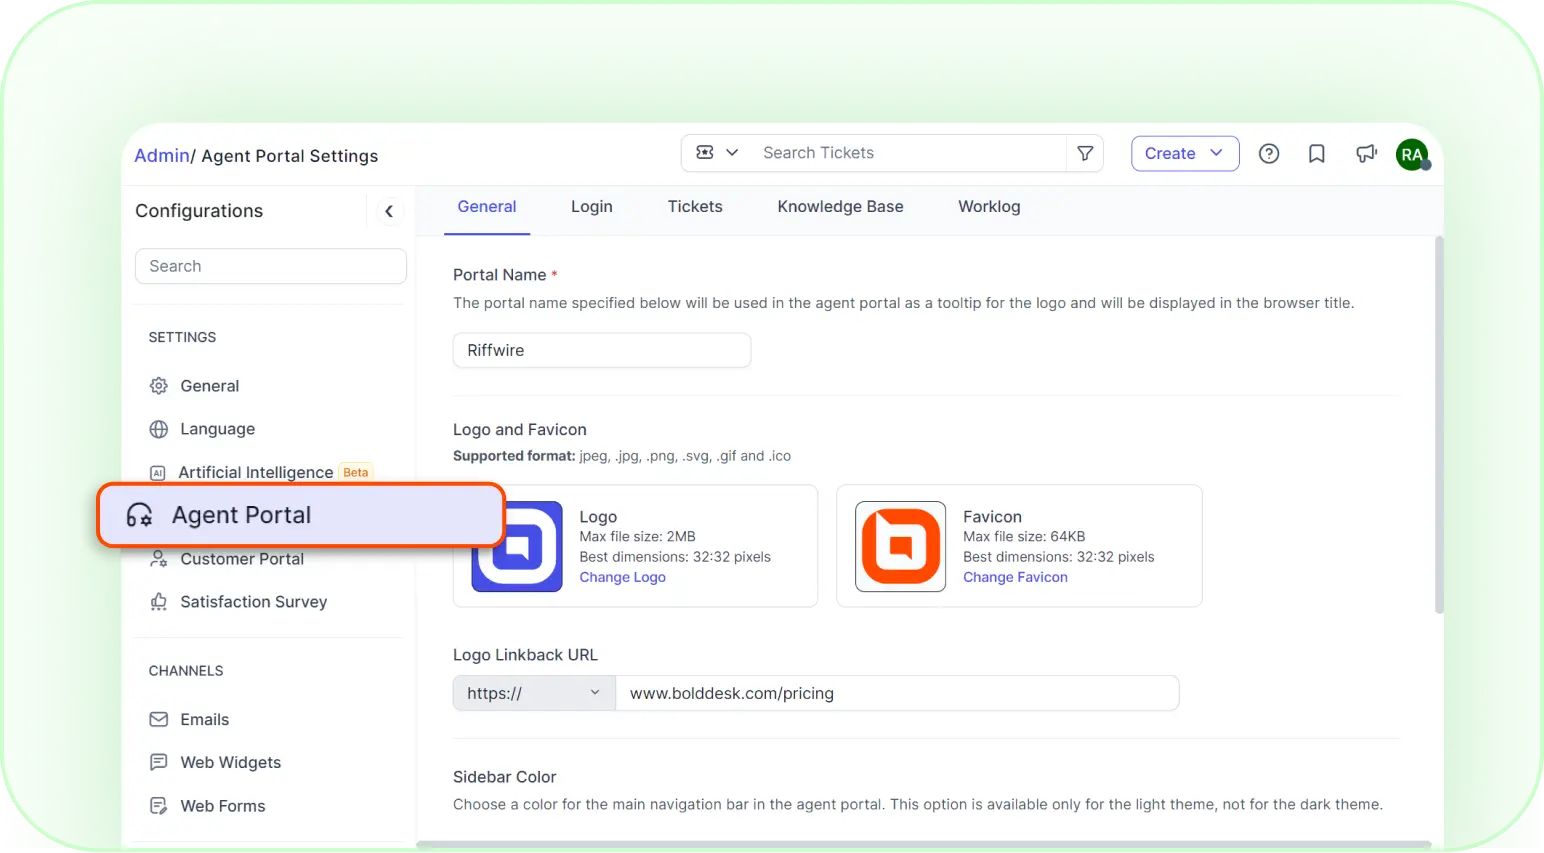Click the Search Tickets field
The height and width of the screenshot is (853, 1544).
(x=908, y=153)
